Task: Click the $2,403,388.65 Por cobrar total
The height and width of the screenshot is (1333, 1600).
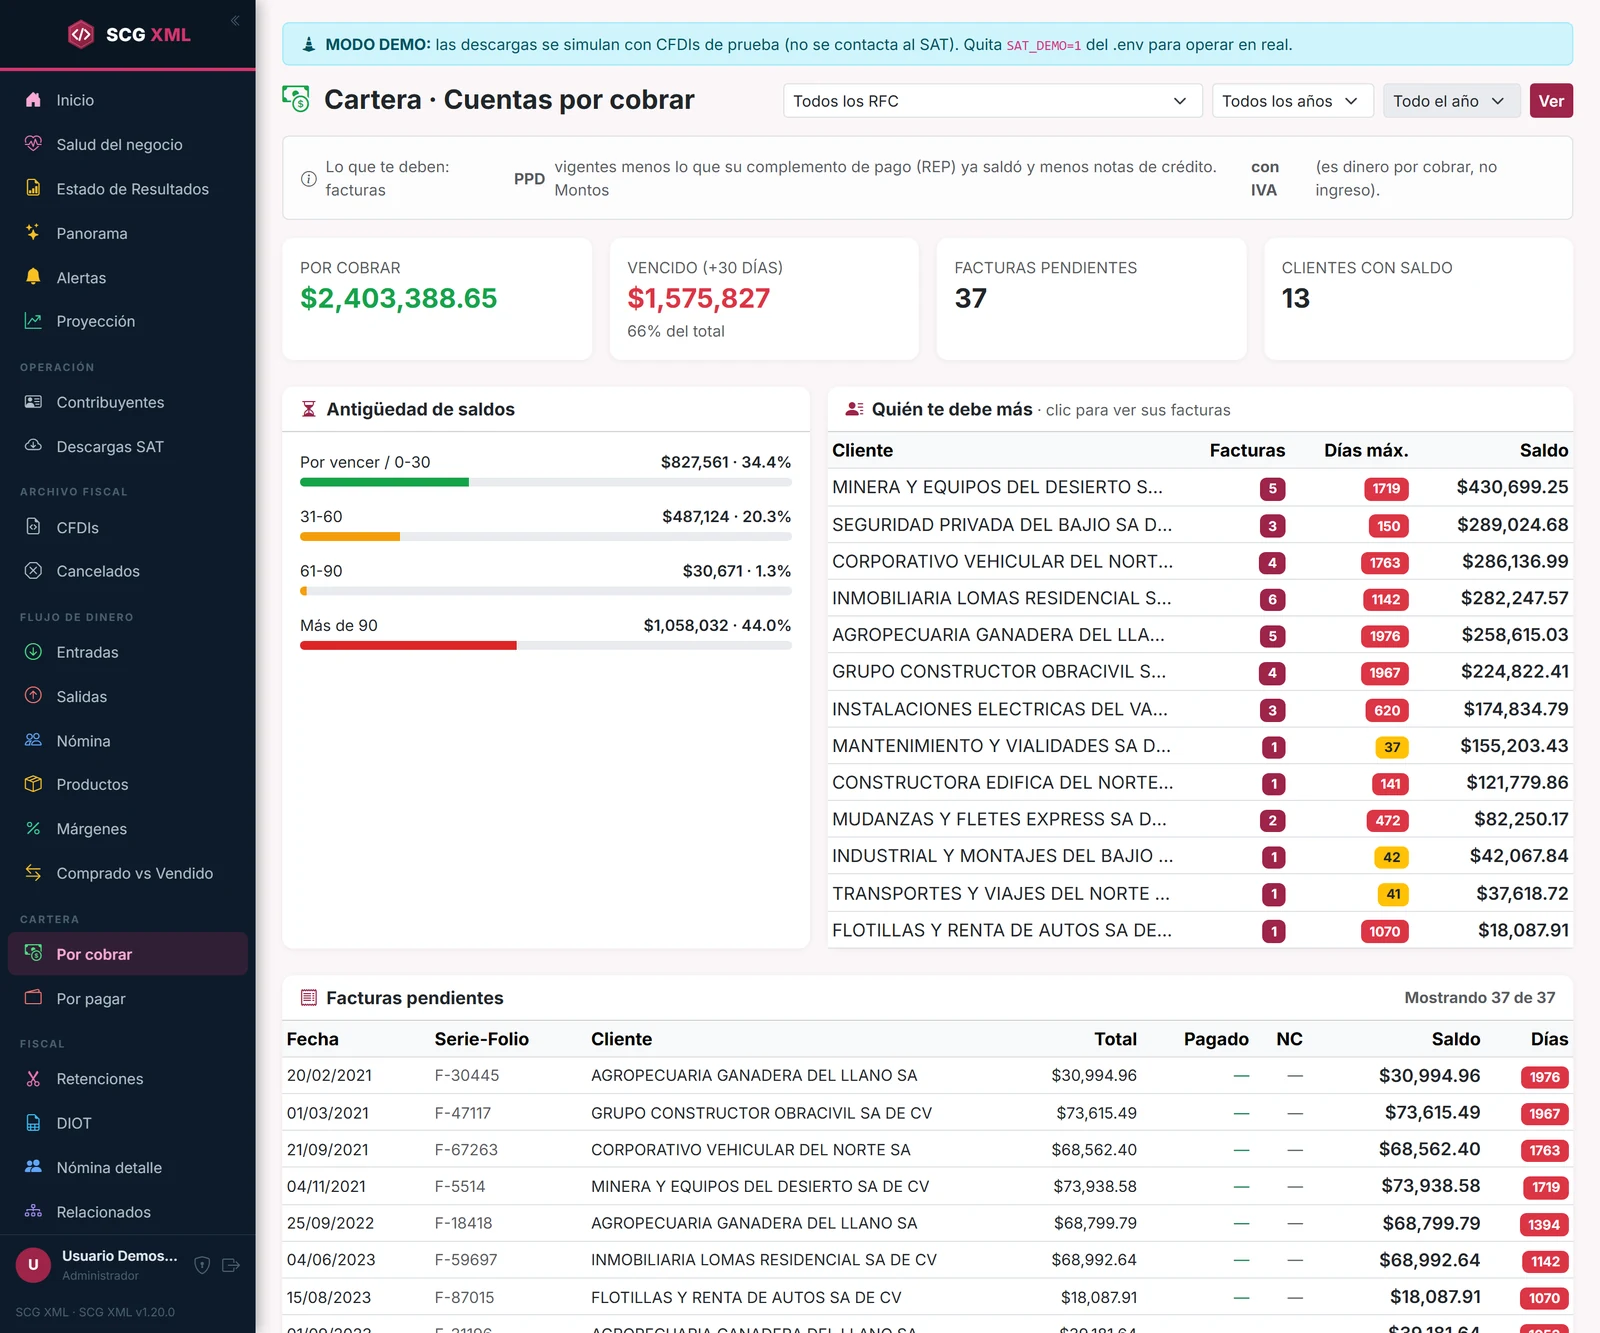Action: click(398, 298)
